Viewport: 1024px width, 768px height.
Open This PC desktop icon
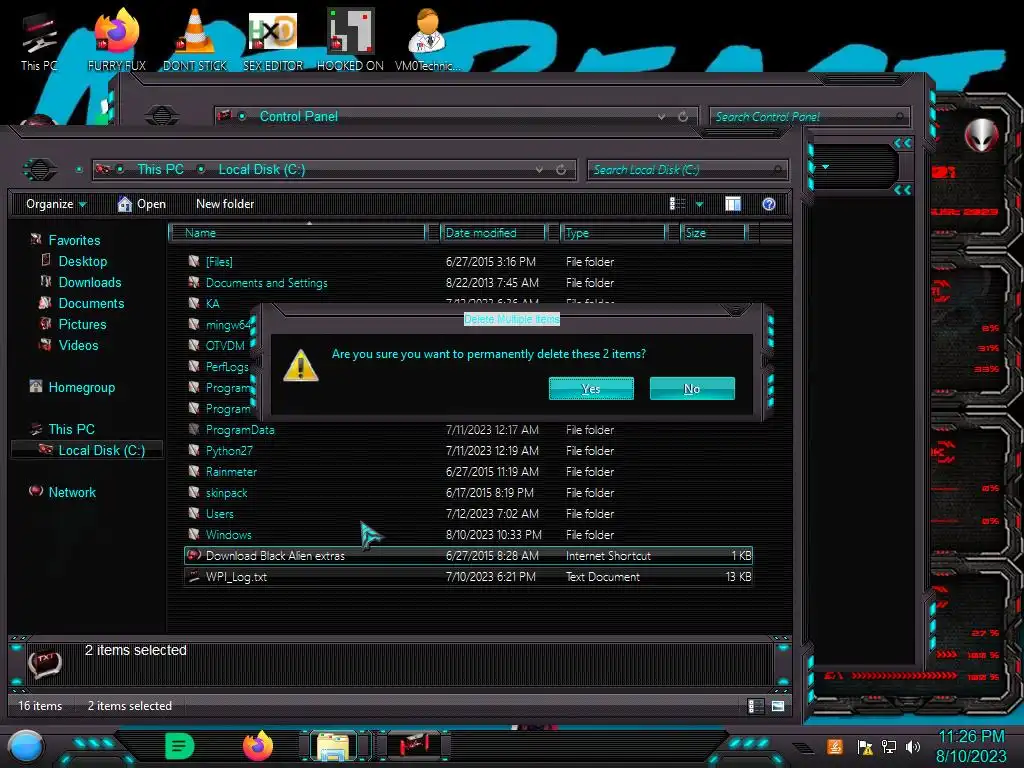[39, 42]
